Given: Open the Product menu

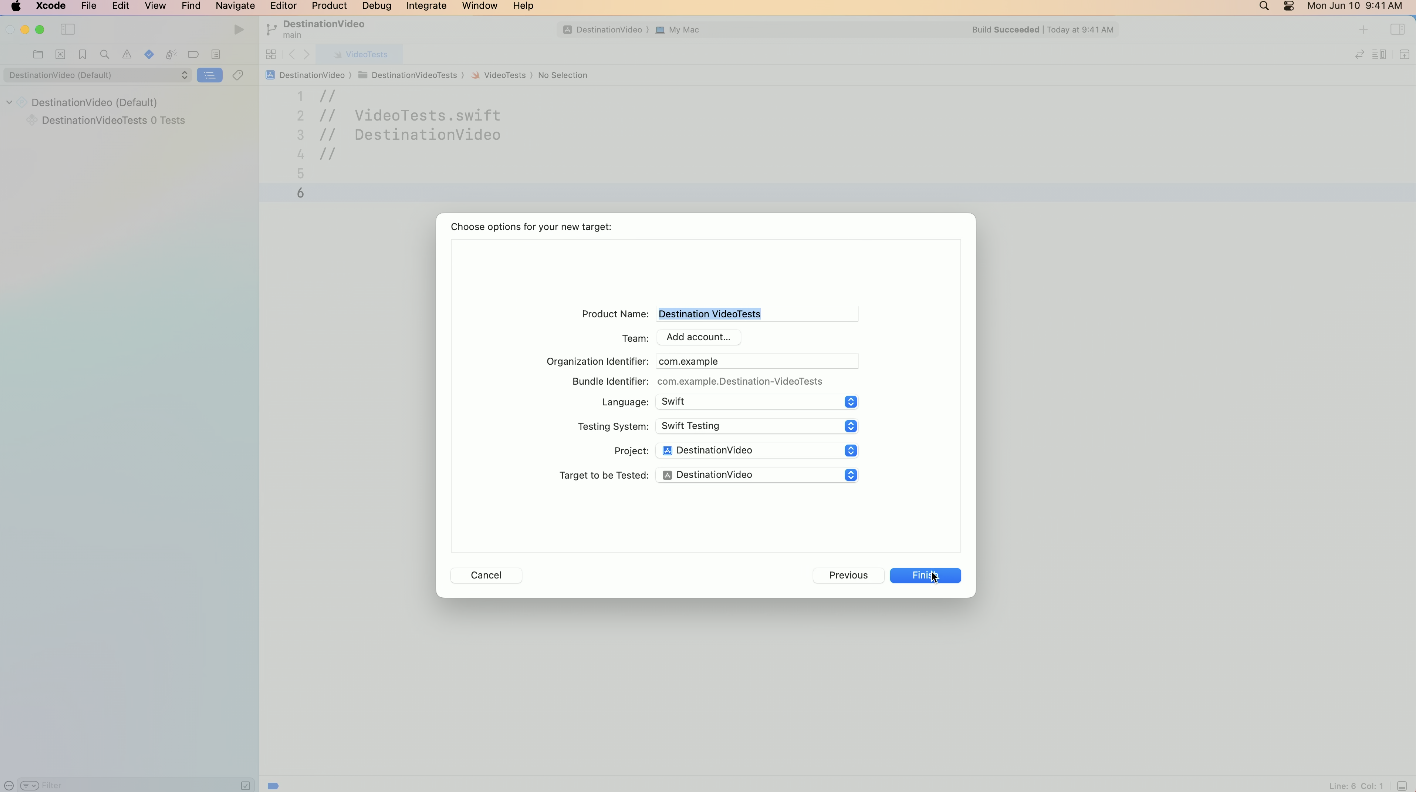Looking at the screenshot, I should [x=329, y=6].
